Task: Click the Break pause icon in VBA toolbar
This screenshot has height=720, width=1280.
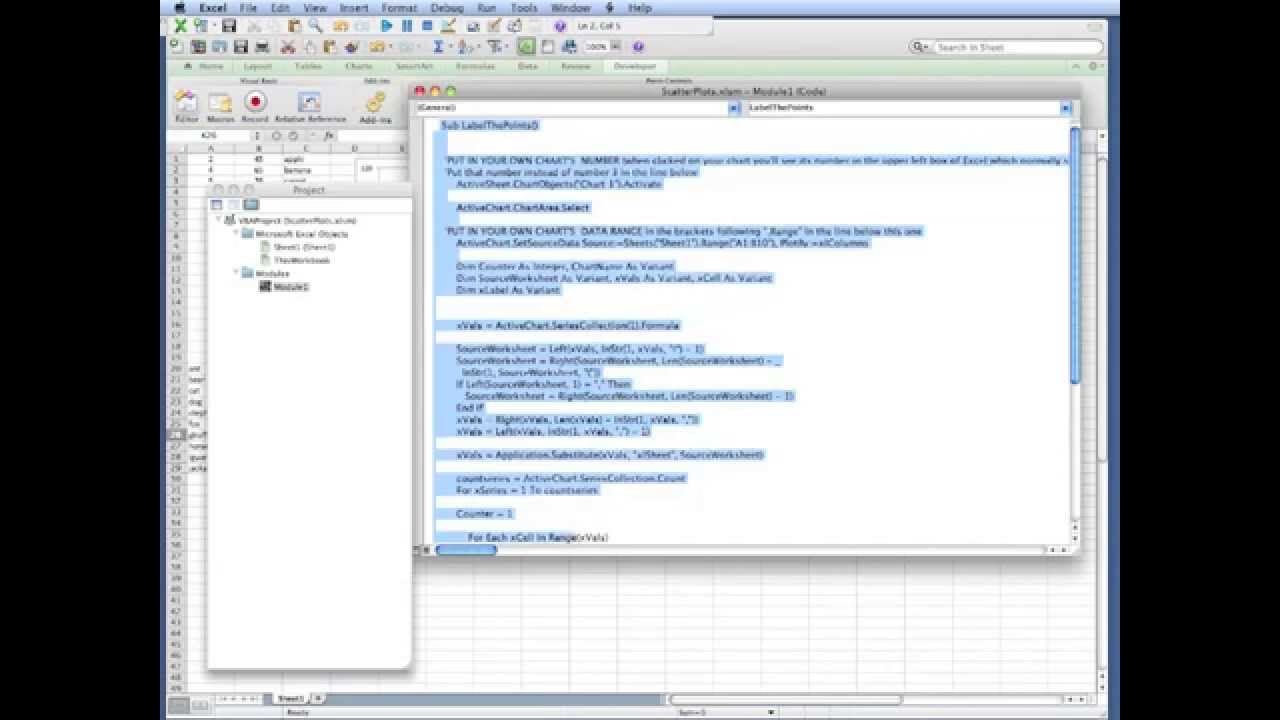Action: click(x=407, y=26)
